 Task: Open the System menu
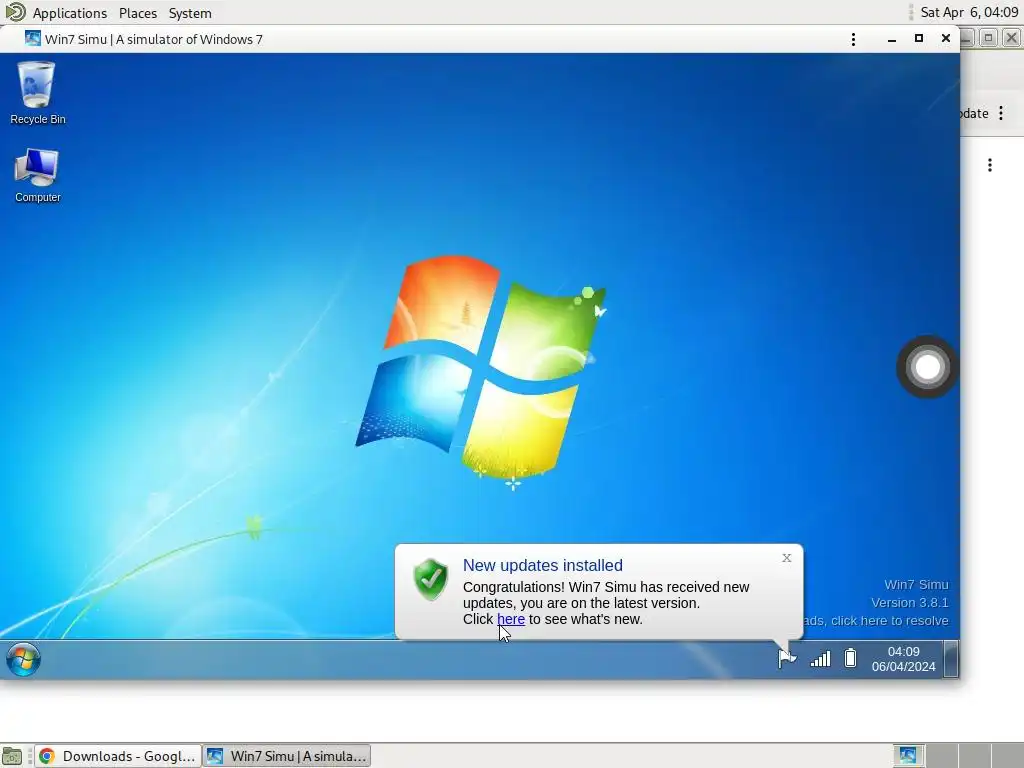(x=190, y=13)
